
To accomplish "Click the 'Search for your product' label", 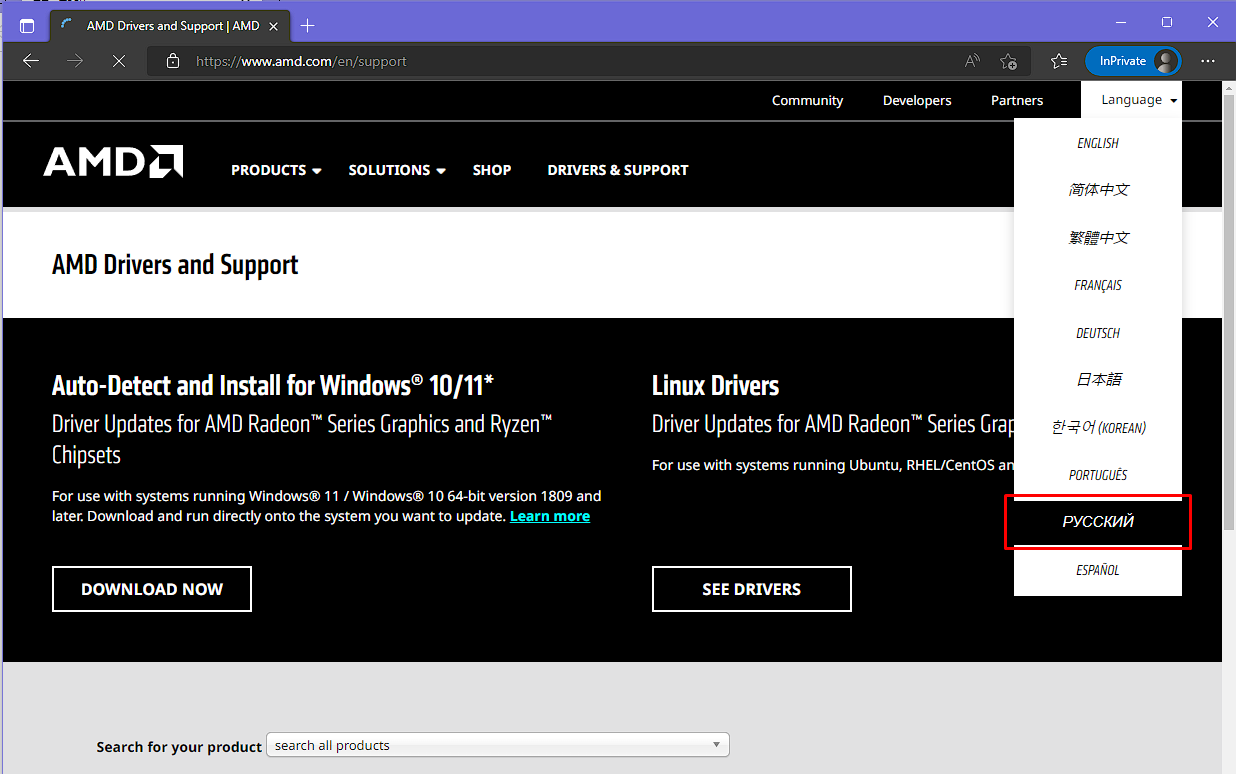I will (x=179, y=747).
